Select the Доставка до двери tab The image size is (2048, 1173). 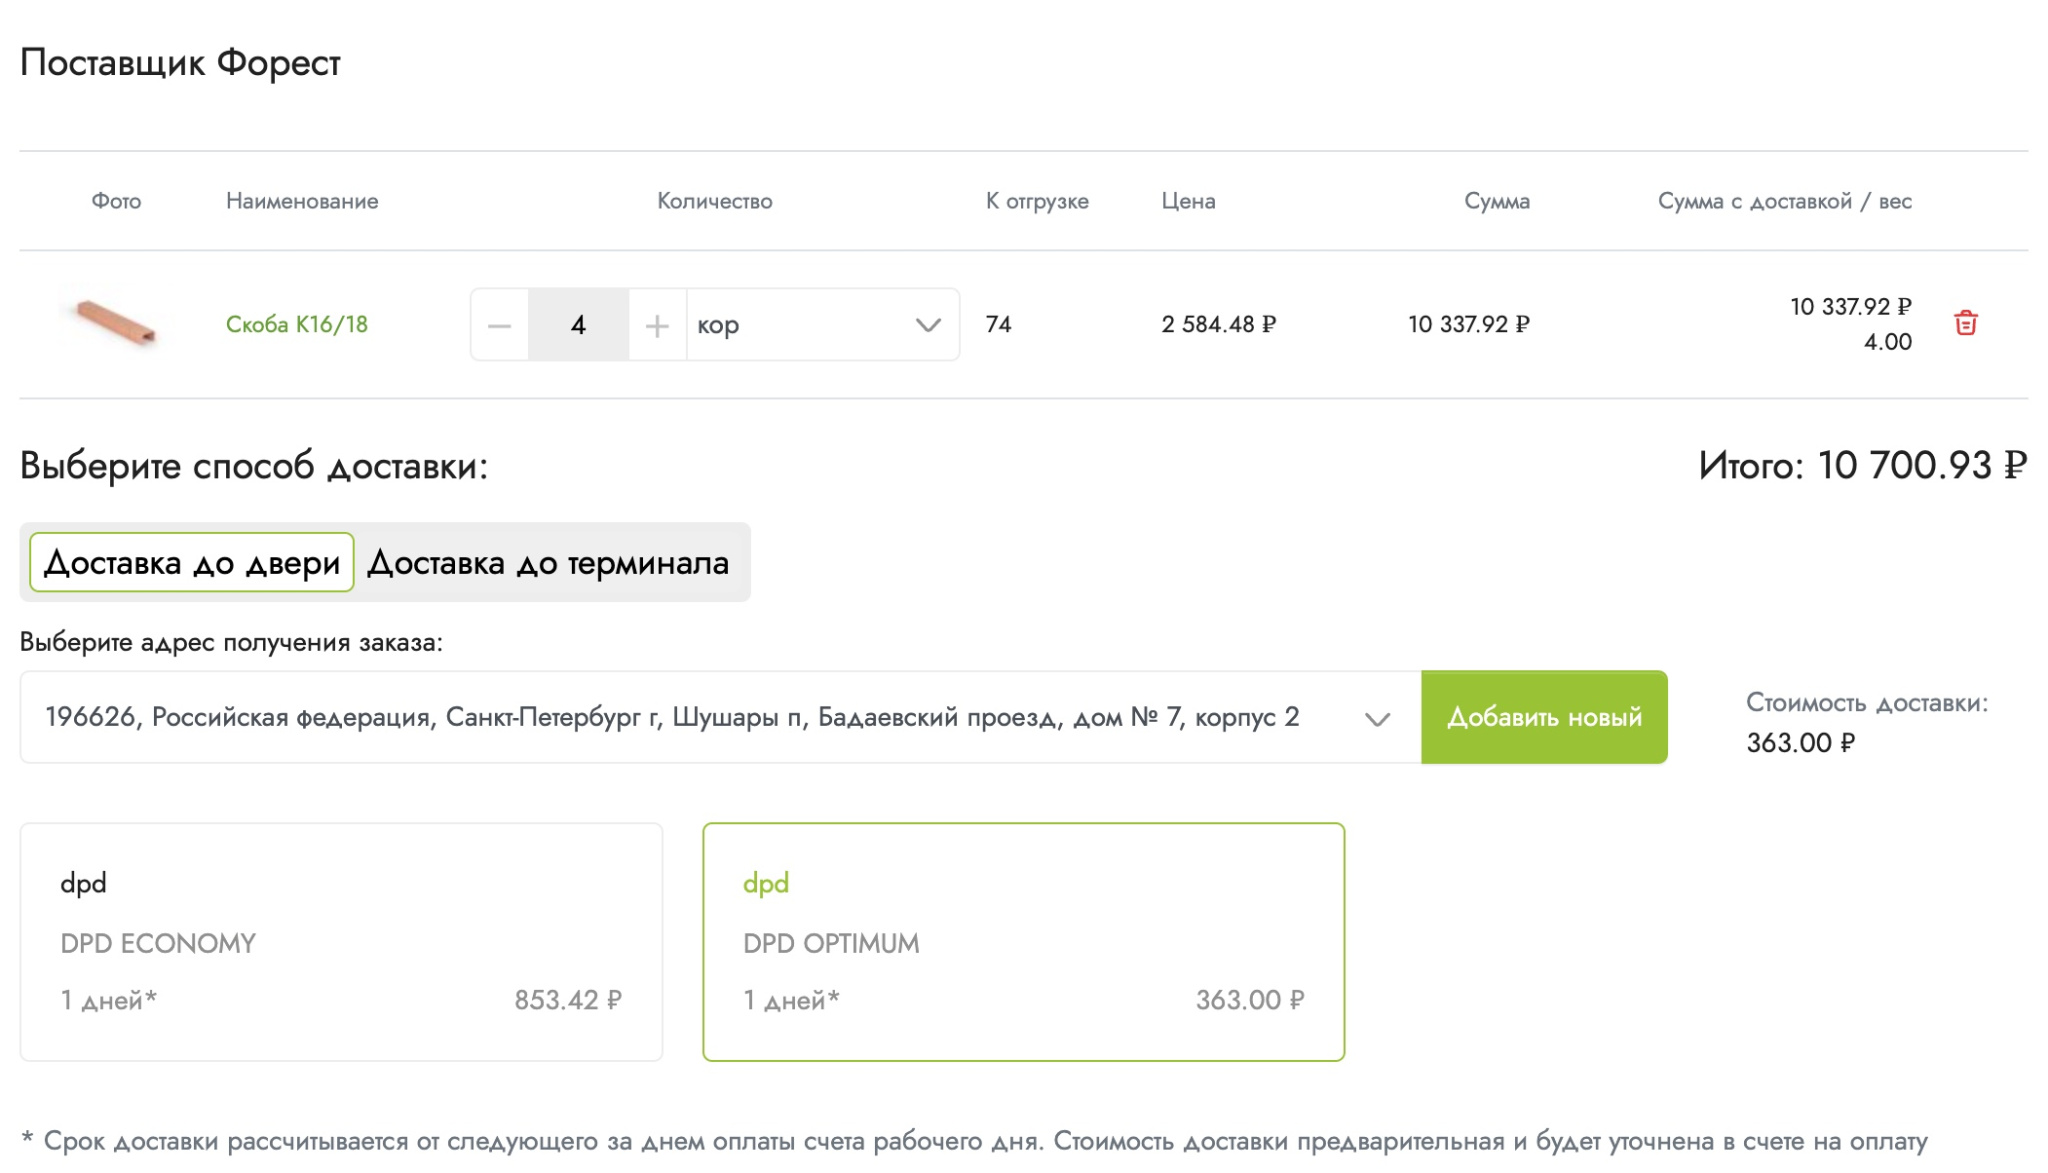[192, 562]
